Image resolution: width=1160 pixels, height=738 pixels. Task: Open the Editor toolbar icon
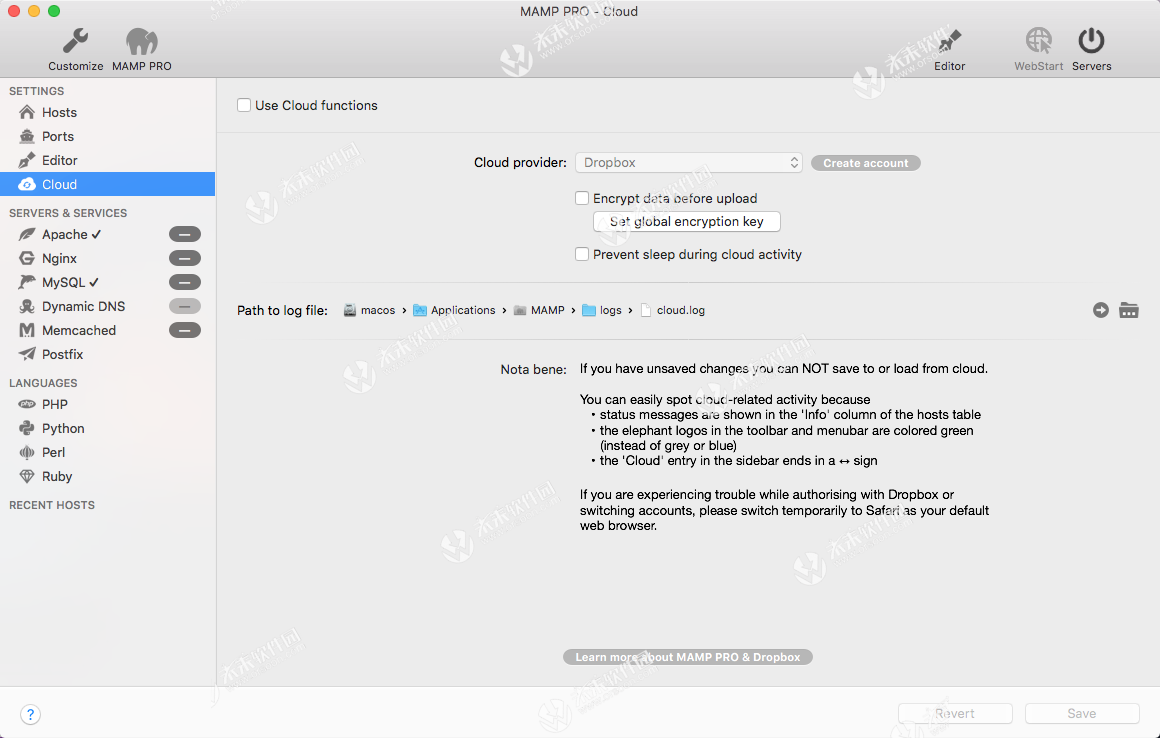949,41
